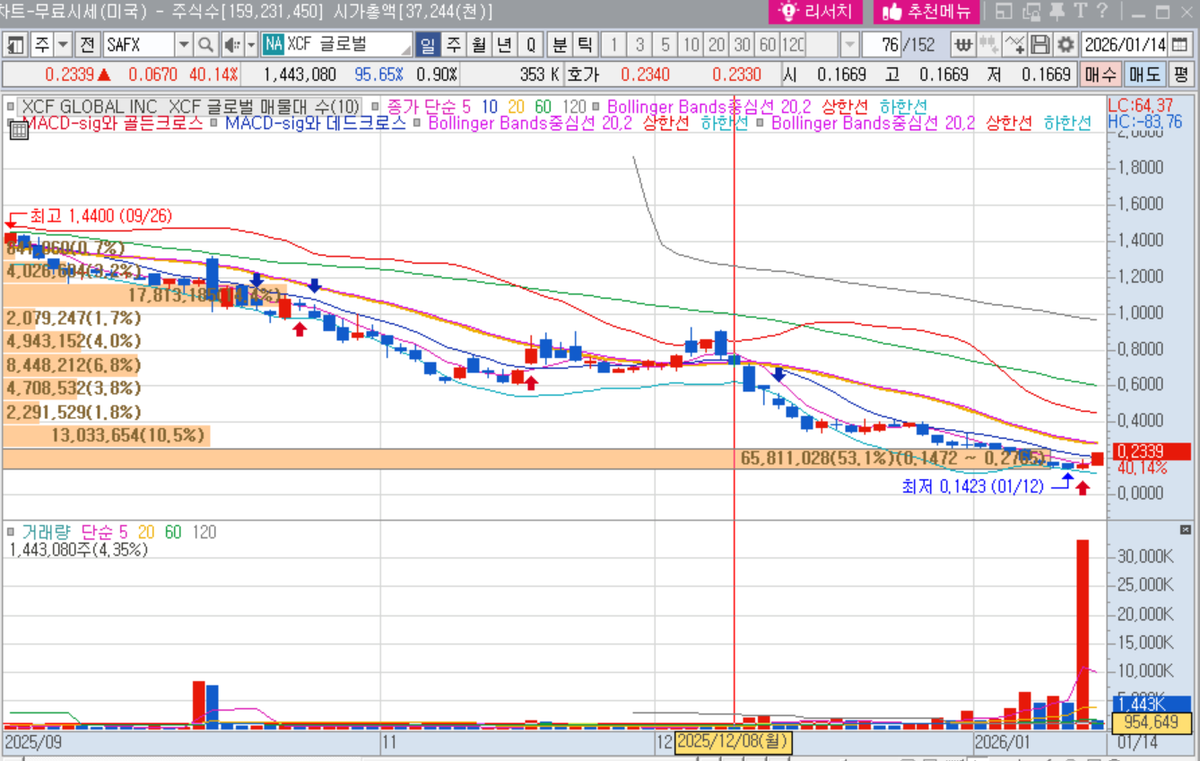Select the 30 interval button
The height and width of the screenshot is (761, 1200).
[742, 45]
